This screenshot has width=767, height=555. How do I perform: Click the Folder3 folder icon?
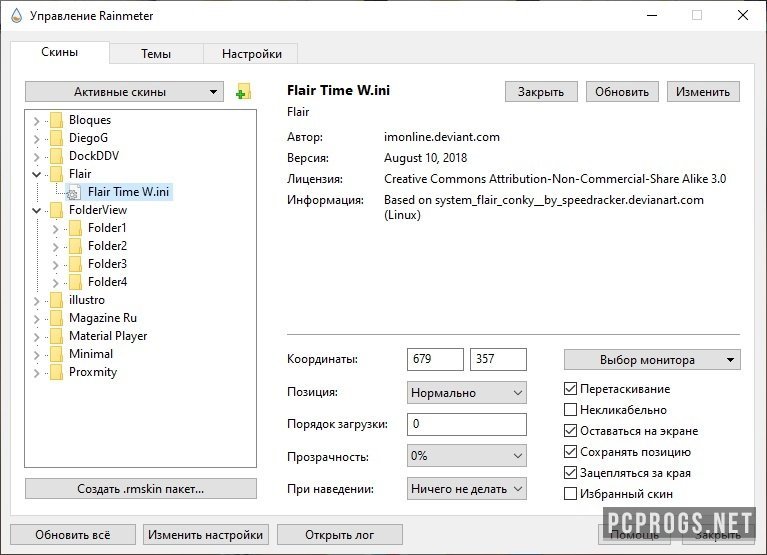pyautogui.click(x=75, y=264)
